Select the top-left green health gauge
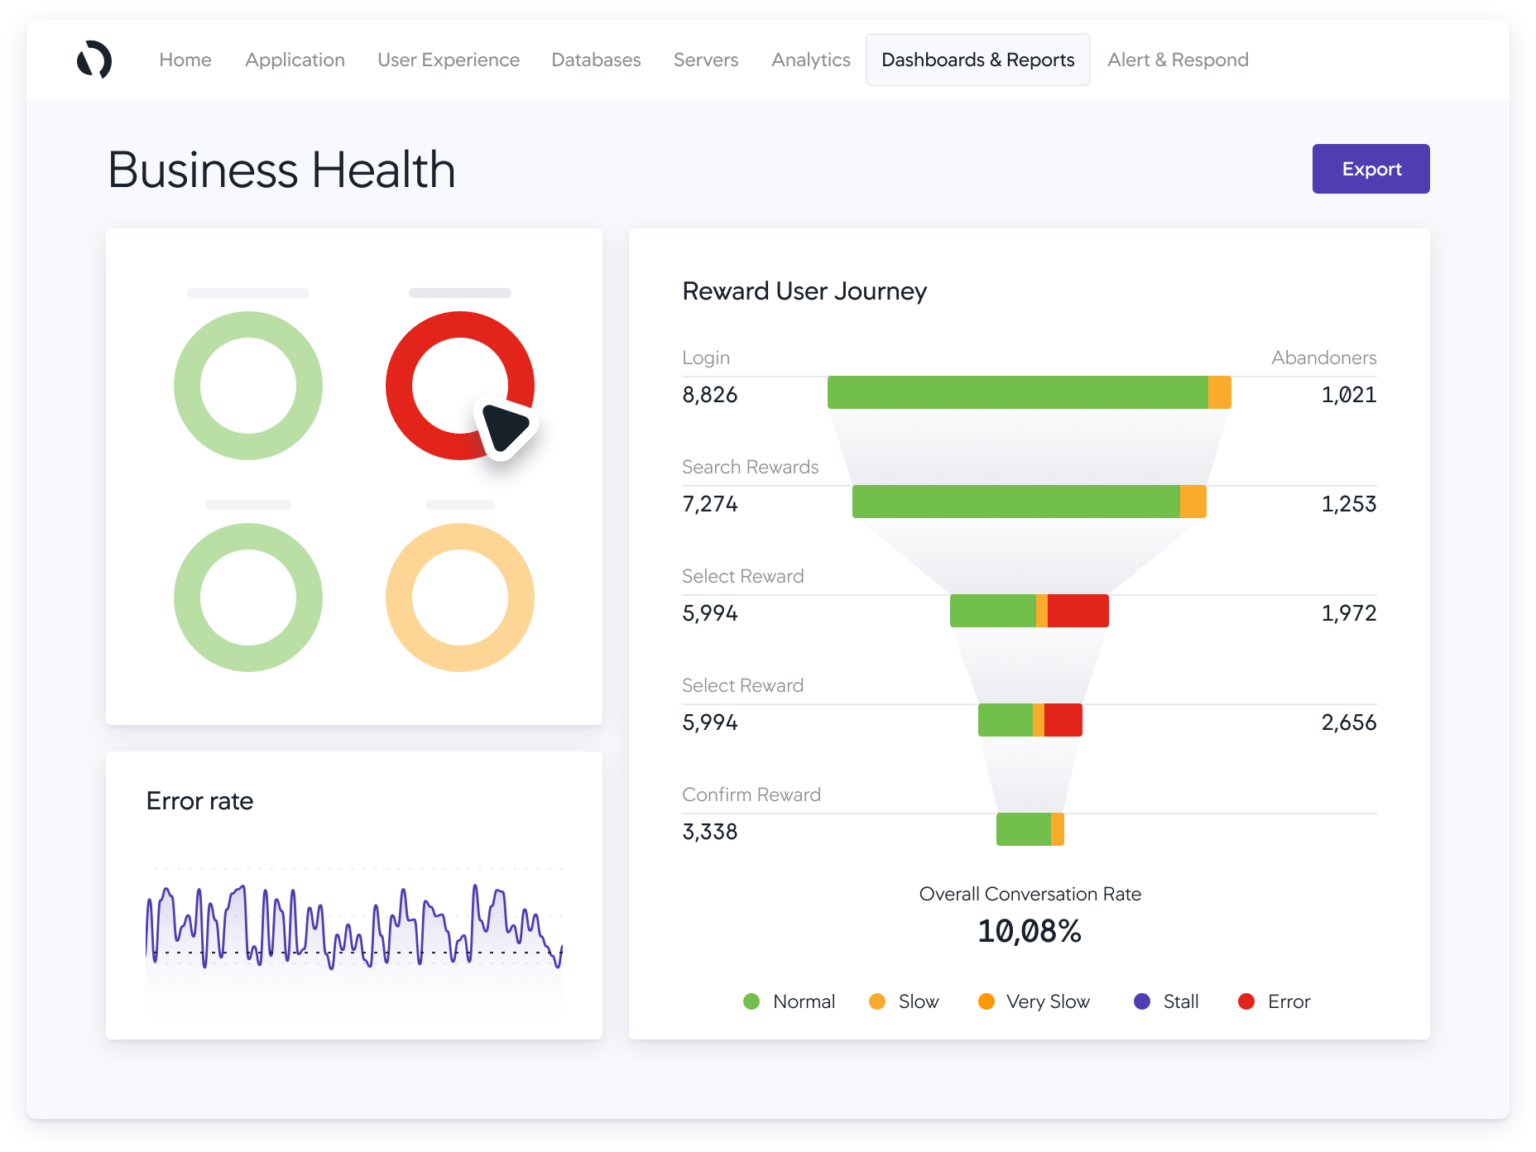Screen dimensions: 1536x1152 (x=248, y=386)
